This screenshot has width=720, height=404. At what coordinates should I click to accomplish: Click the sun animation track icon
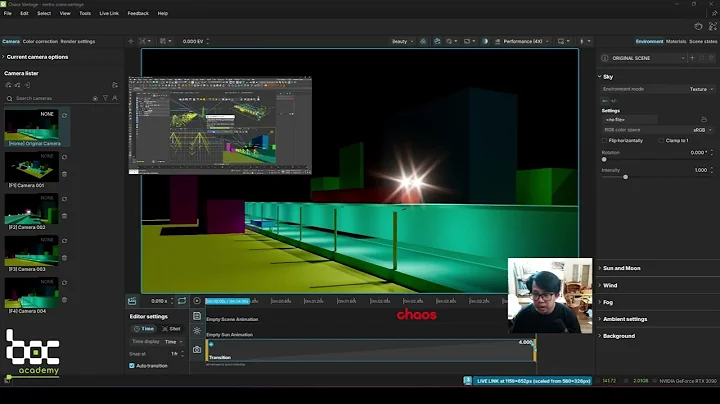[197, 331]
